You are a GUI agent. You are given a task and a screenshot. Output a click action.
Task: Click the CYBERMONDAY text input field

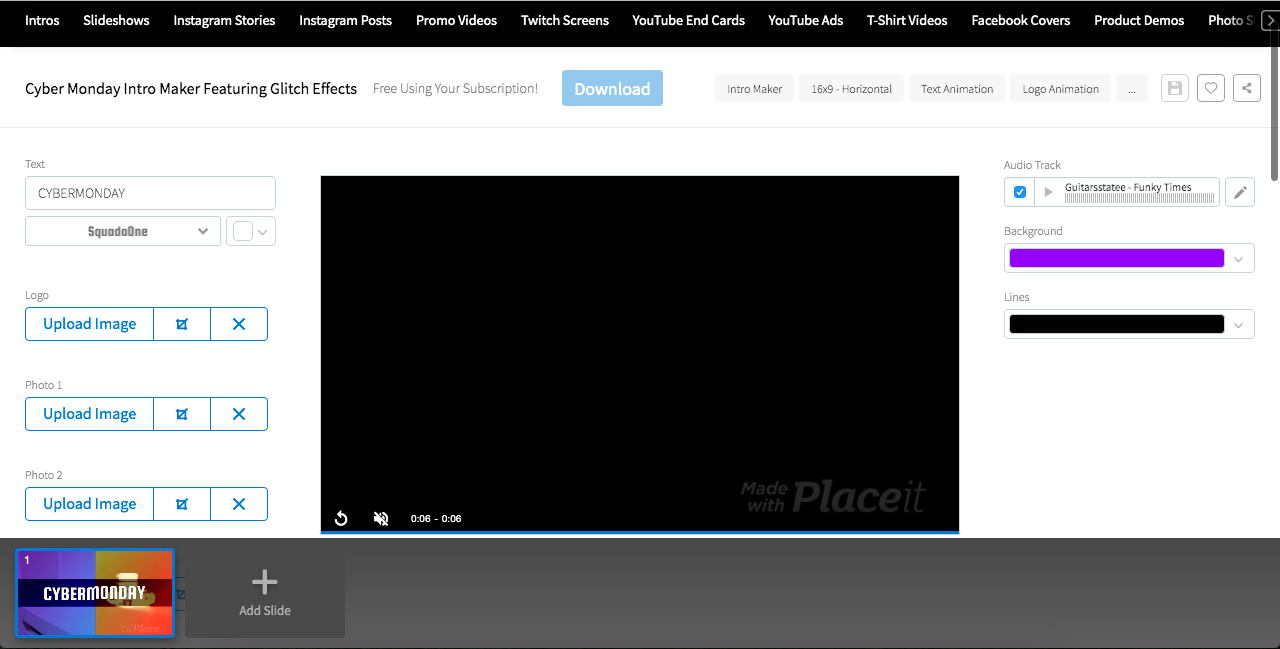150,193
